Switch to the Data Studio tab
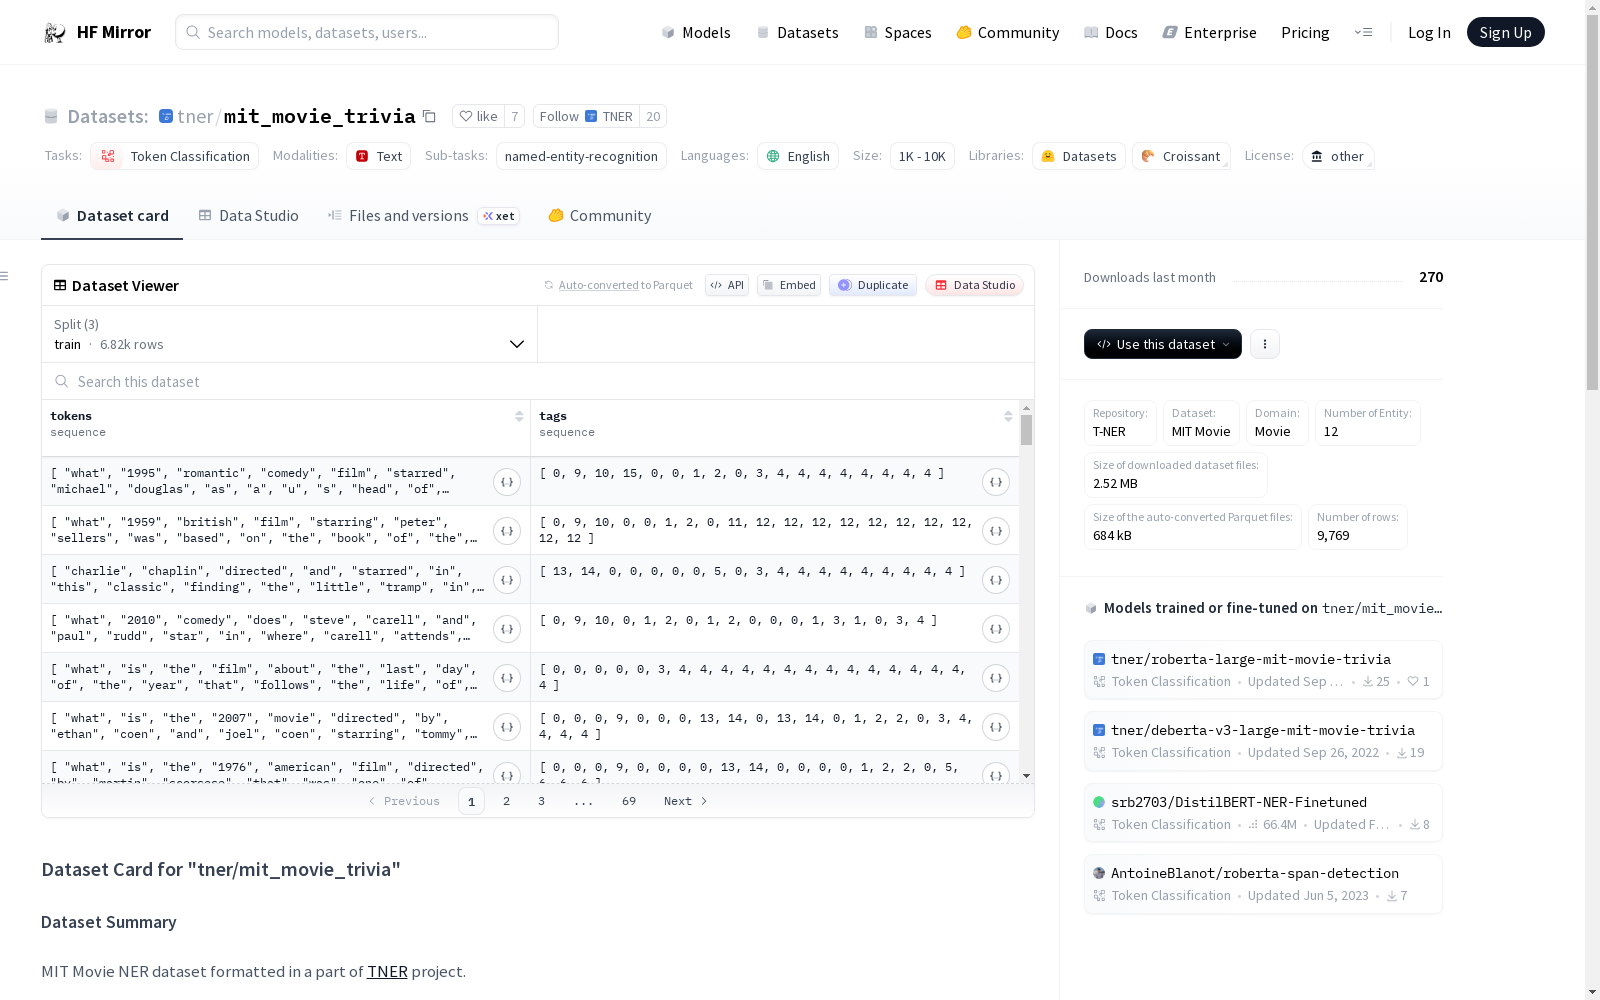Viewport: 1600px width, 1000px height. (x=249, y=216)
